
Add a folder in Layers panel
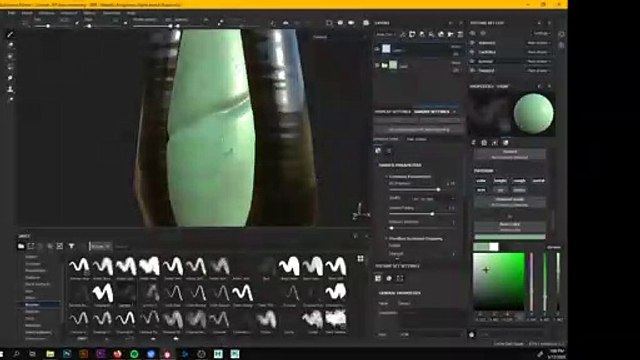click(451, 35)
